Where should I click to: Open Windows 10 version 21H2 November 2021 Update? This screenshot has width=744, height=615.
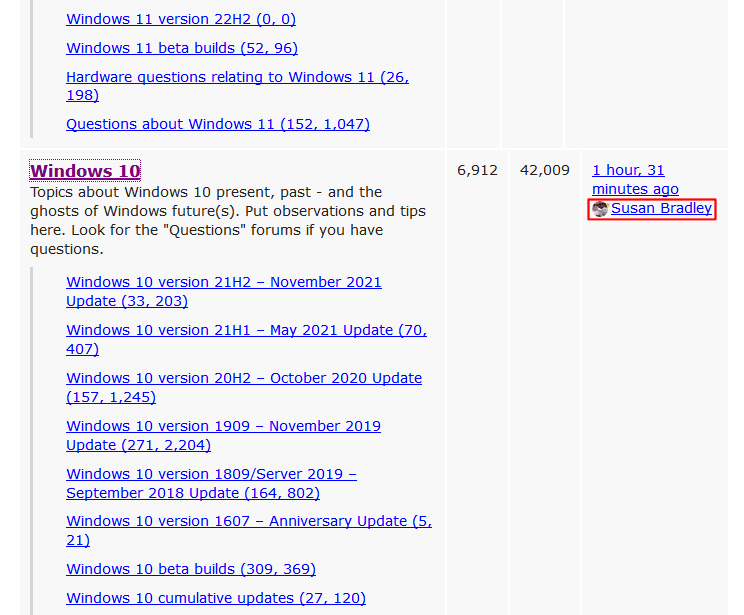coord(223,283)
